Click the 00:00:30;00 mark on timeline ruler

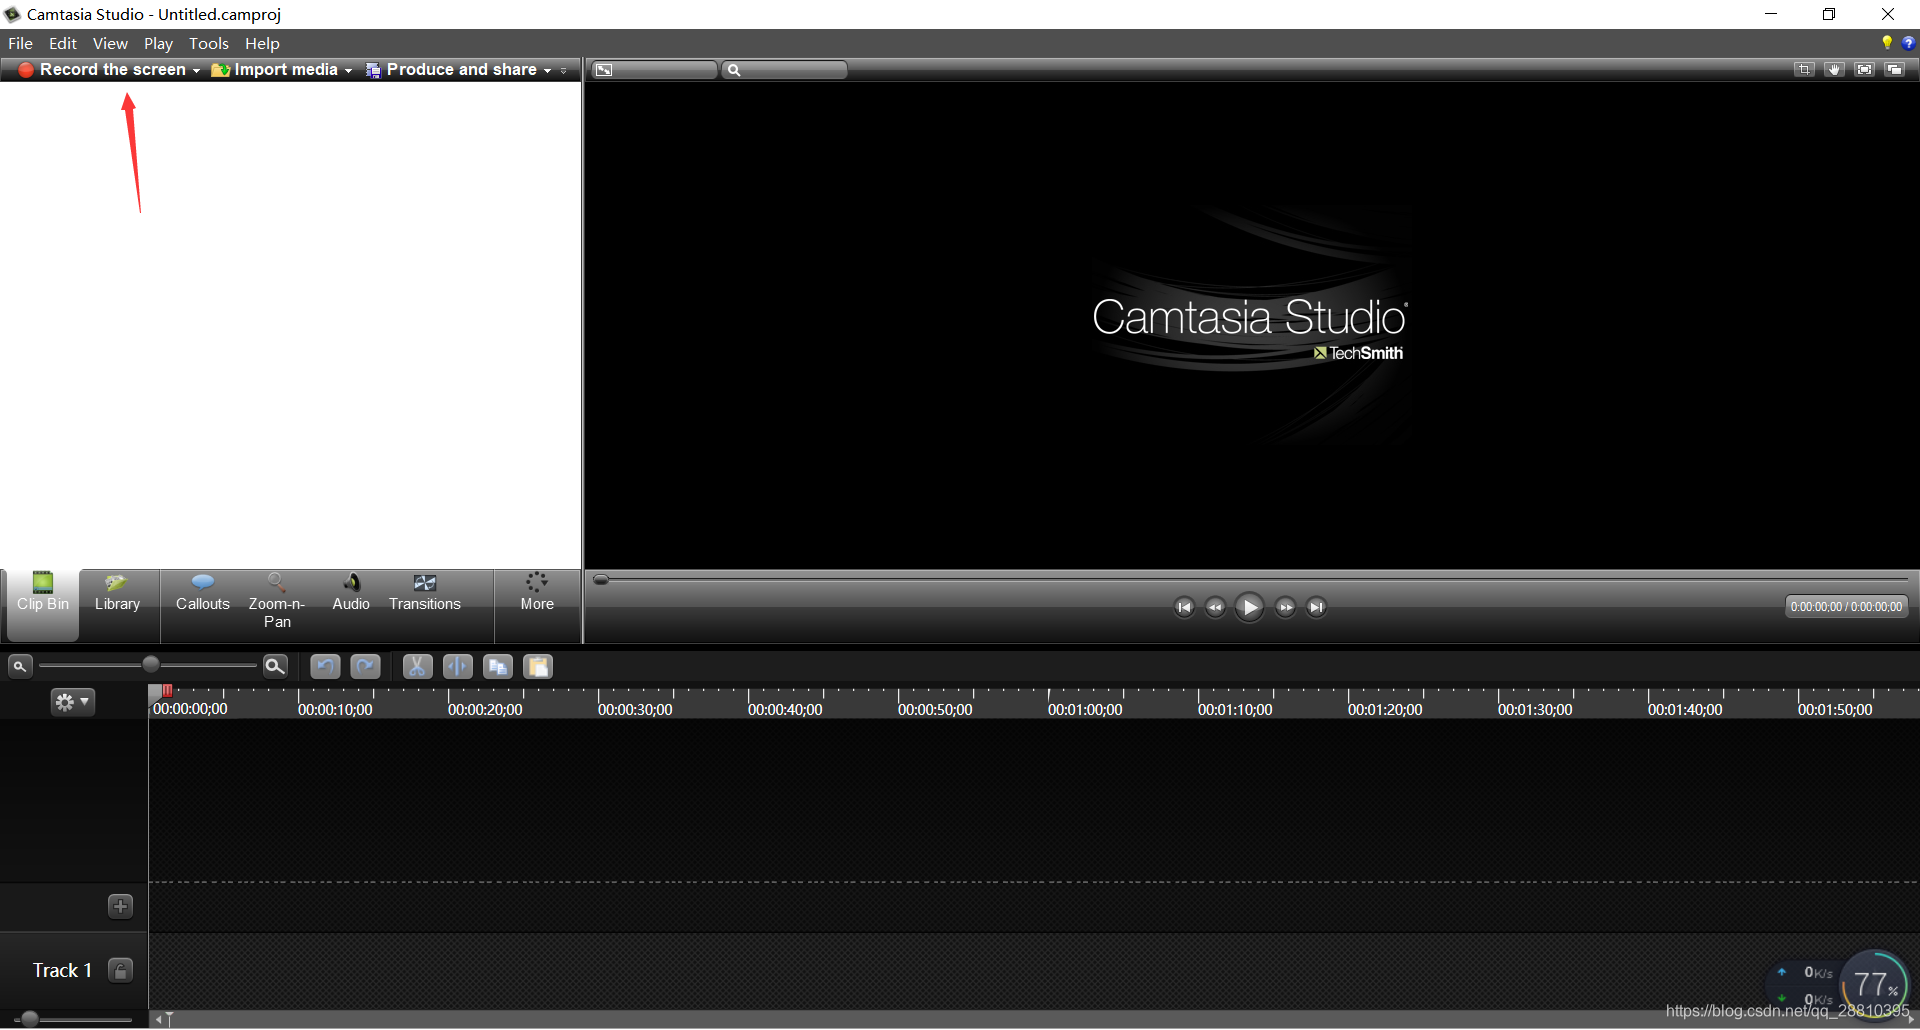pos(635,710)
